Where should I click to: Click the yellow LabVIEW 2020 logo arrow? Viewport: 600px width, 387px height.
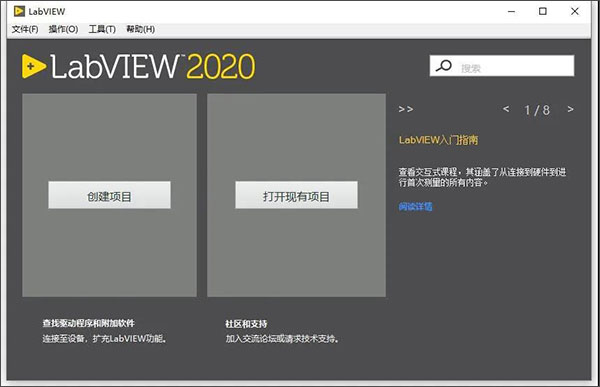(x=34, y=66)
